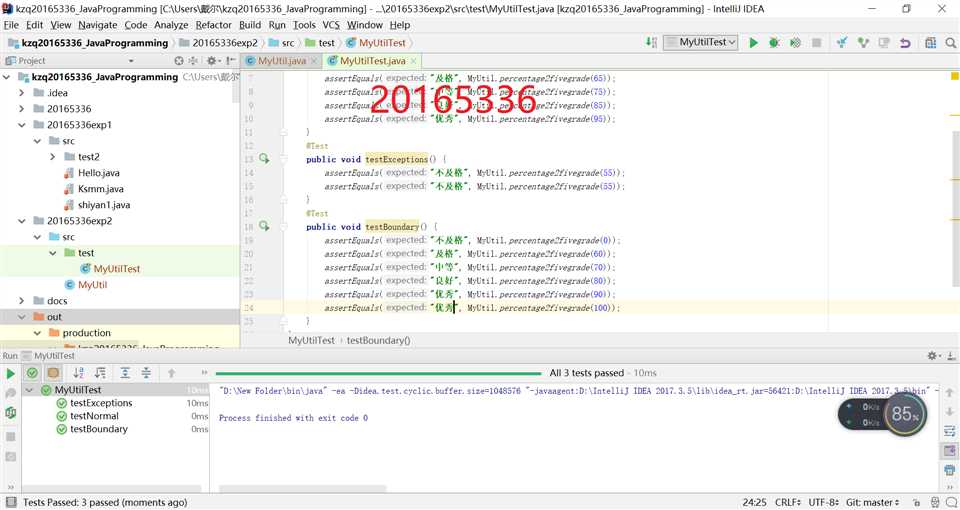Expand all test results icon
This screenshot has width=960, height=510.
click(125, 373)
